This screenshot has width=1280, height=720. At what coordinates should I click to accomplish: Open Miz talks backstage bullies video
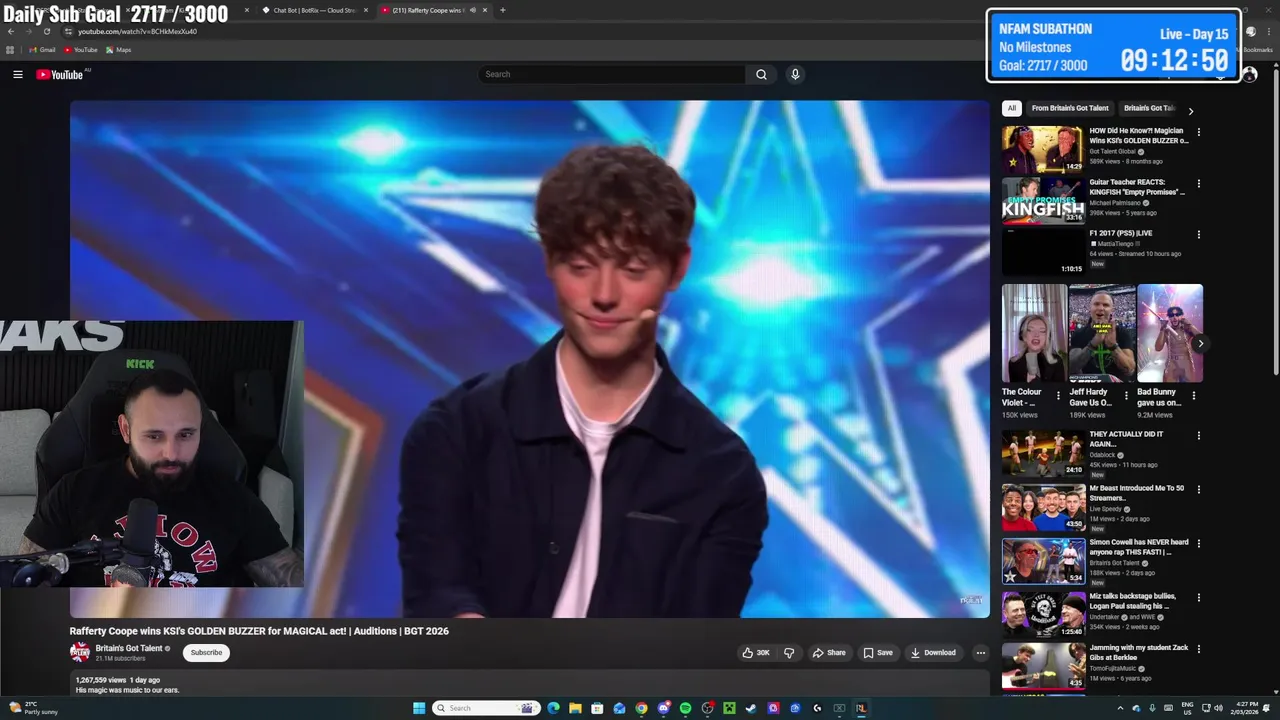[1043, 614]
